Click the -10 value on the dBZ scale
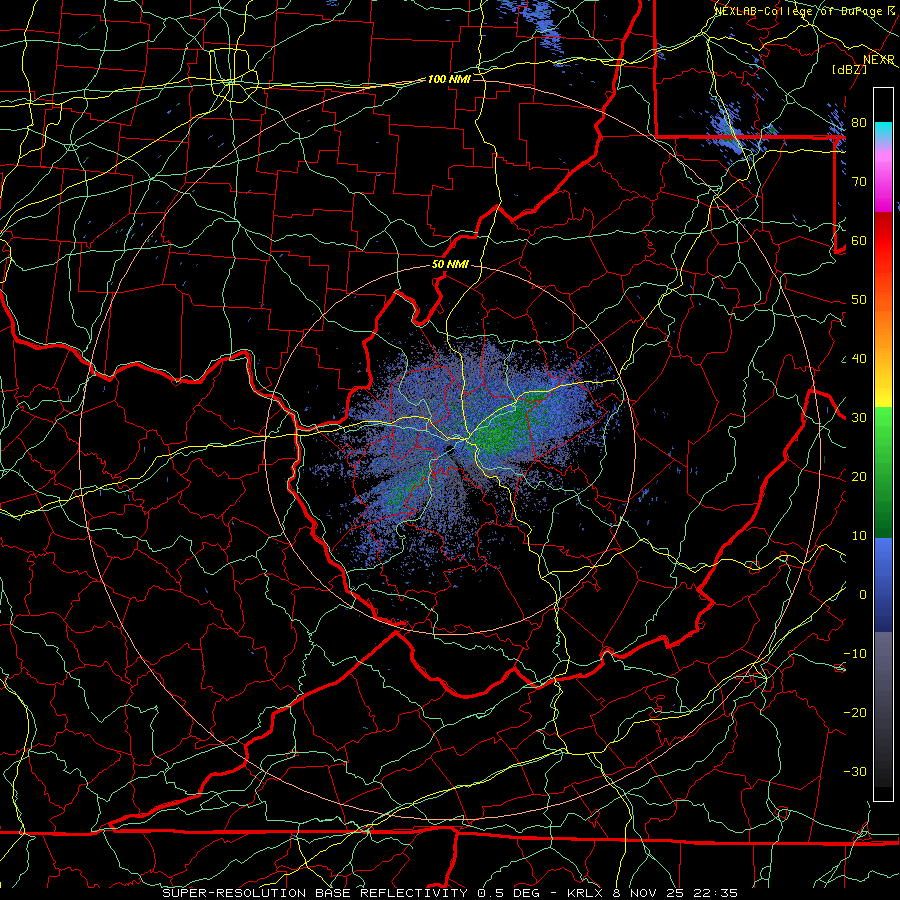900x900 pixels. pyautogui.click(x=855, y=654)
